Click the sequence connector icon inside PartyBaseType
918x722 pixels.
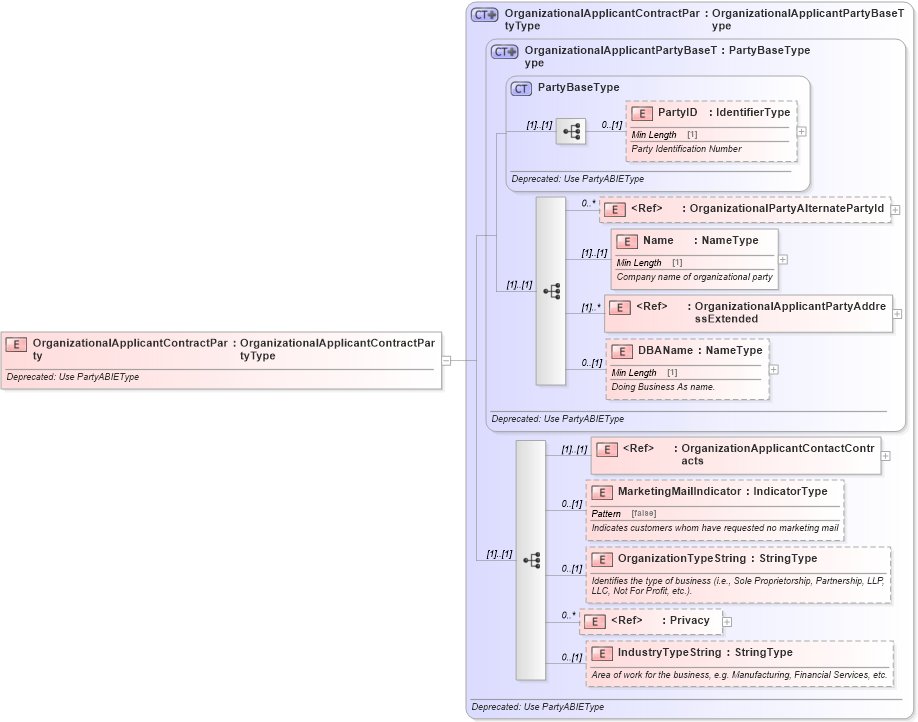pos(570,131)
